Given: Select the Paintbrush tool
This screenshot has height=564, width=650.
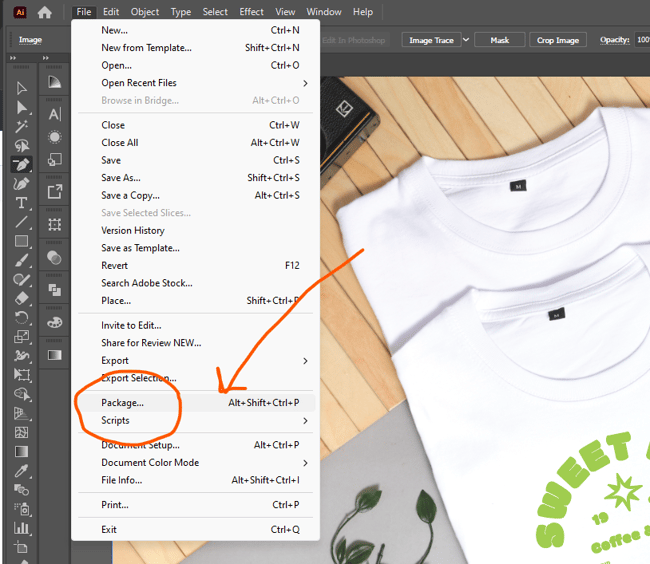Looking at the screenshot, I should [x=22, y=260].
